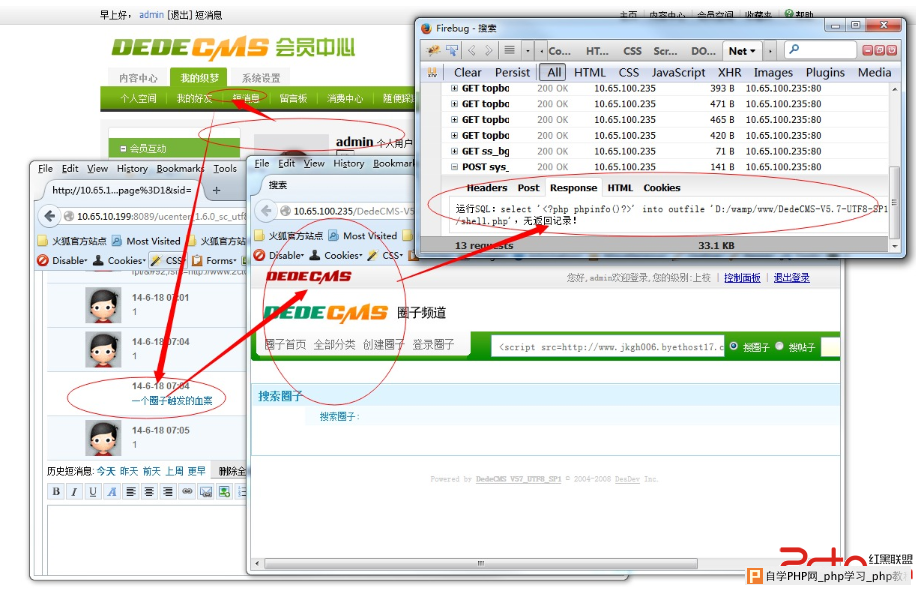The width and height of the screenshot is (916, 590).
Task: Show 今天 history messages
Action: pyautogui.click(x=106, y=471)
